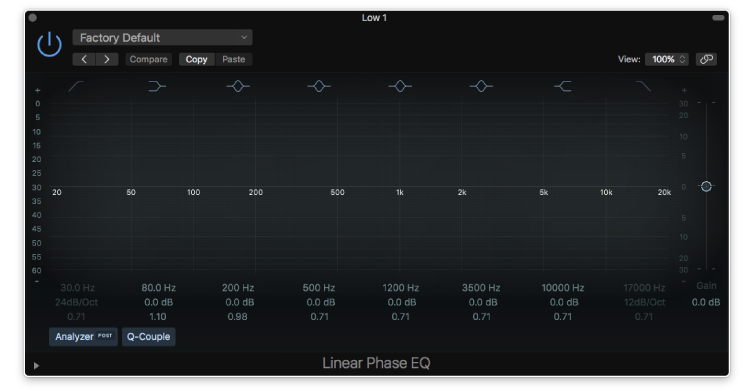This screenshot has width=754, height=391.
Task: Click the 1200 Hz frequency value
Action: [401, 288]
